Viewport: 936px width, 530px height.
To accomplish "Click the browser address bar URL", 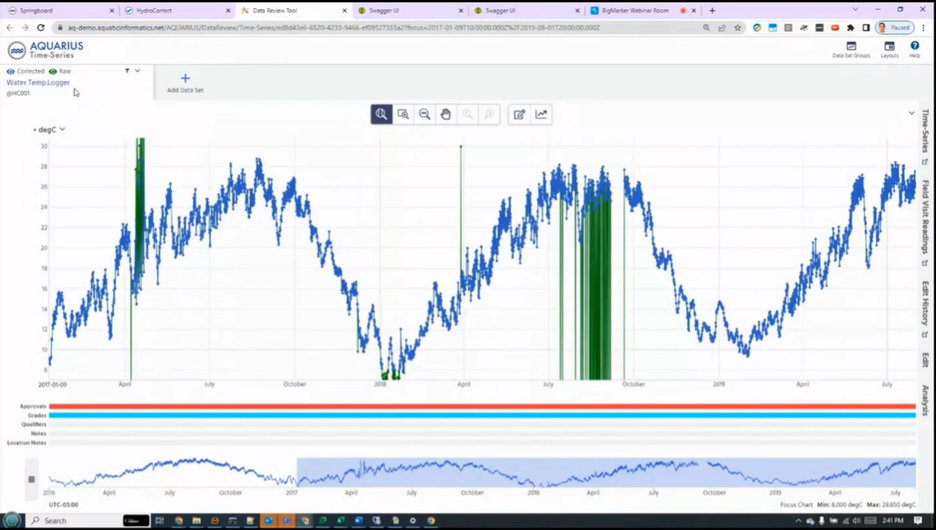I will click(x=334, y=27).
